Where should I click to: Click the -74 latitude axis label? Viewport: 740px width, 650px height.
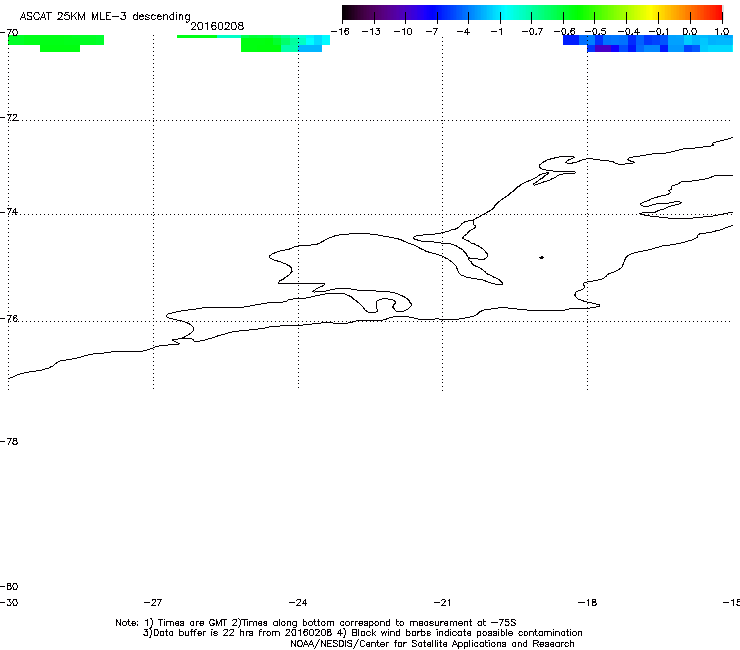tap(9, 212)
